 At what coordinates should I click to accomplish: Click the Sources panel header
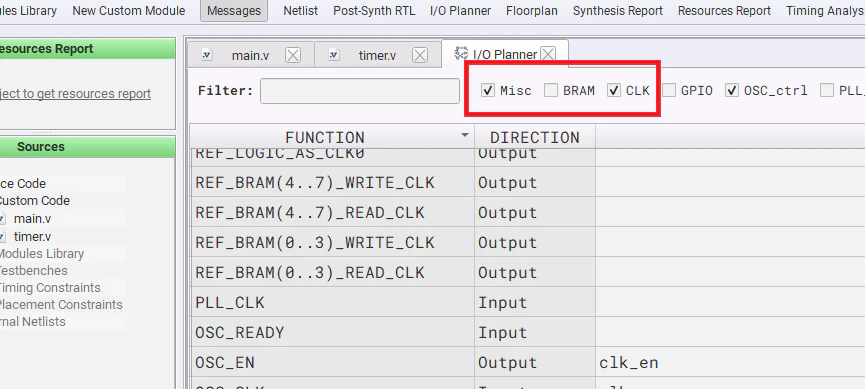[x=87, y=147]
